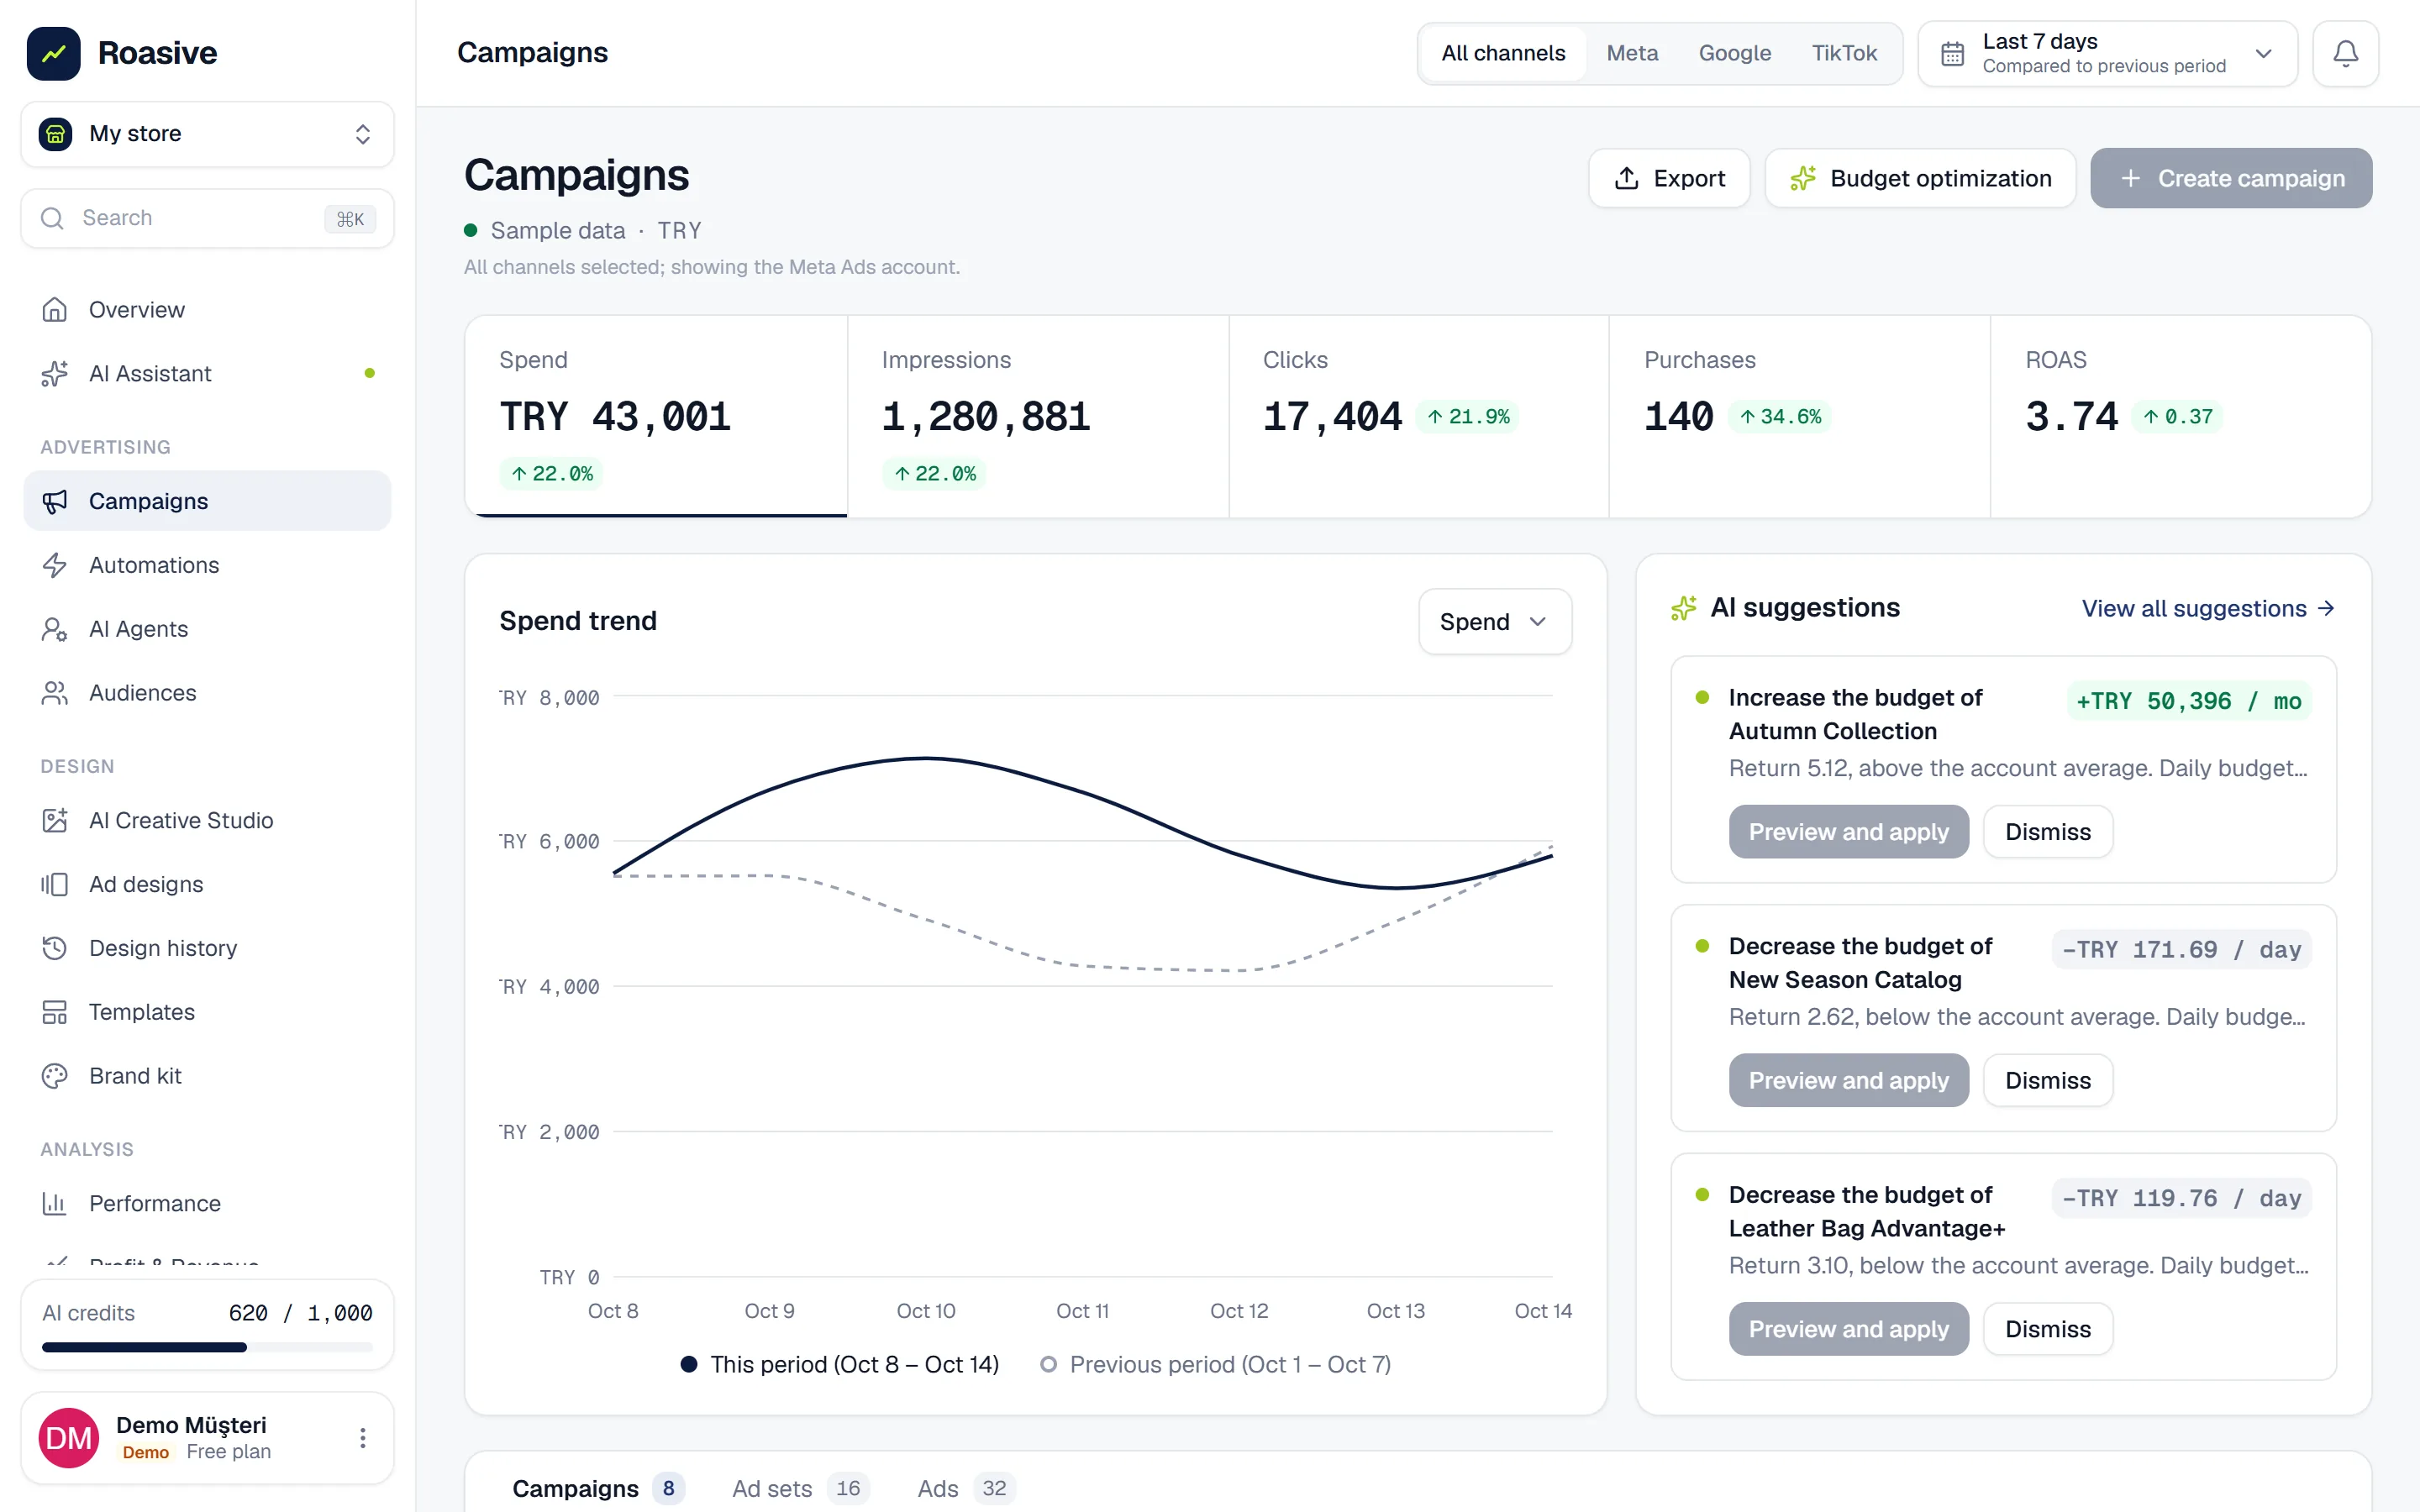The image size is (2420, 1512).
Task: Switch the channel filter to Google
Action: [x=1734, y=53]
